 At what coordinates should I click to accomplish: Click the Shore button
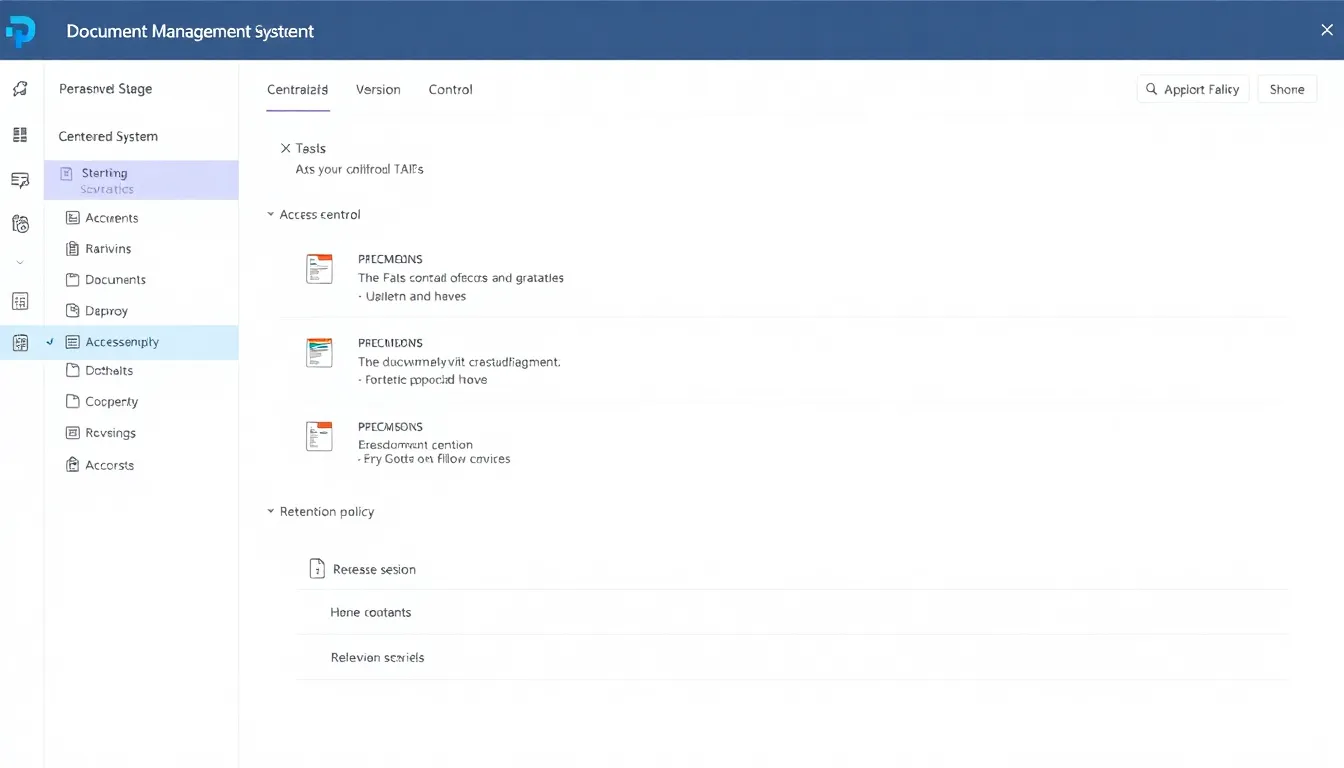click(x=1287, y=89)
